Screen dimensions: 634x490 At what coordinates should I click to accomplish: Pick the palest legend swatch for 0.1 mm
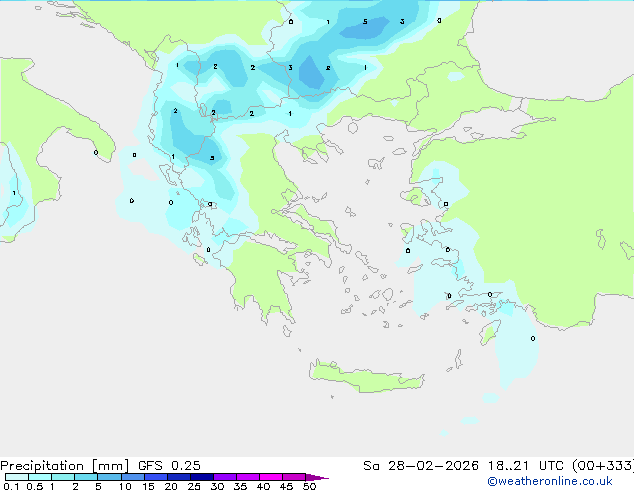tap(17, 477)
